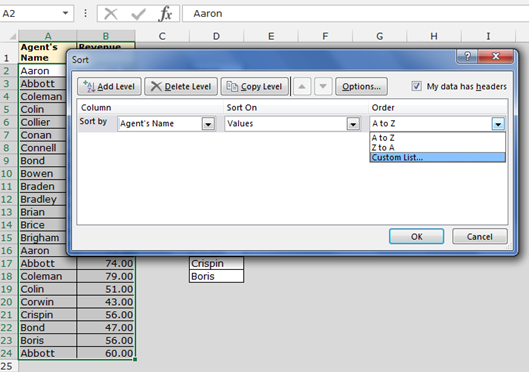Viewport: 529px width, 372px height.
Task: Move sort level down arrow
Action: point(323,87)
